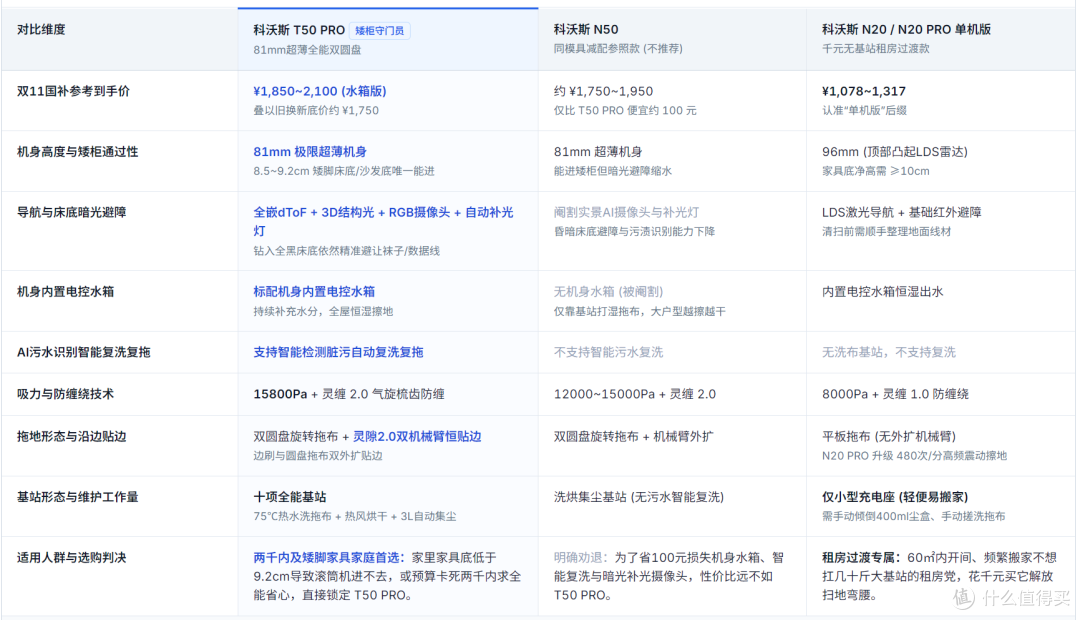Click 两千内及矮脚家具家庭首选 blue text
Screen dimensions: 1080x620
click(329, 557)
